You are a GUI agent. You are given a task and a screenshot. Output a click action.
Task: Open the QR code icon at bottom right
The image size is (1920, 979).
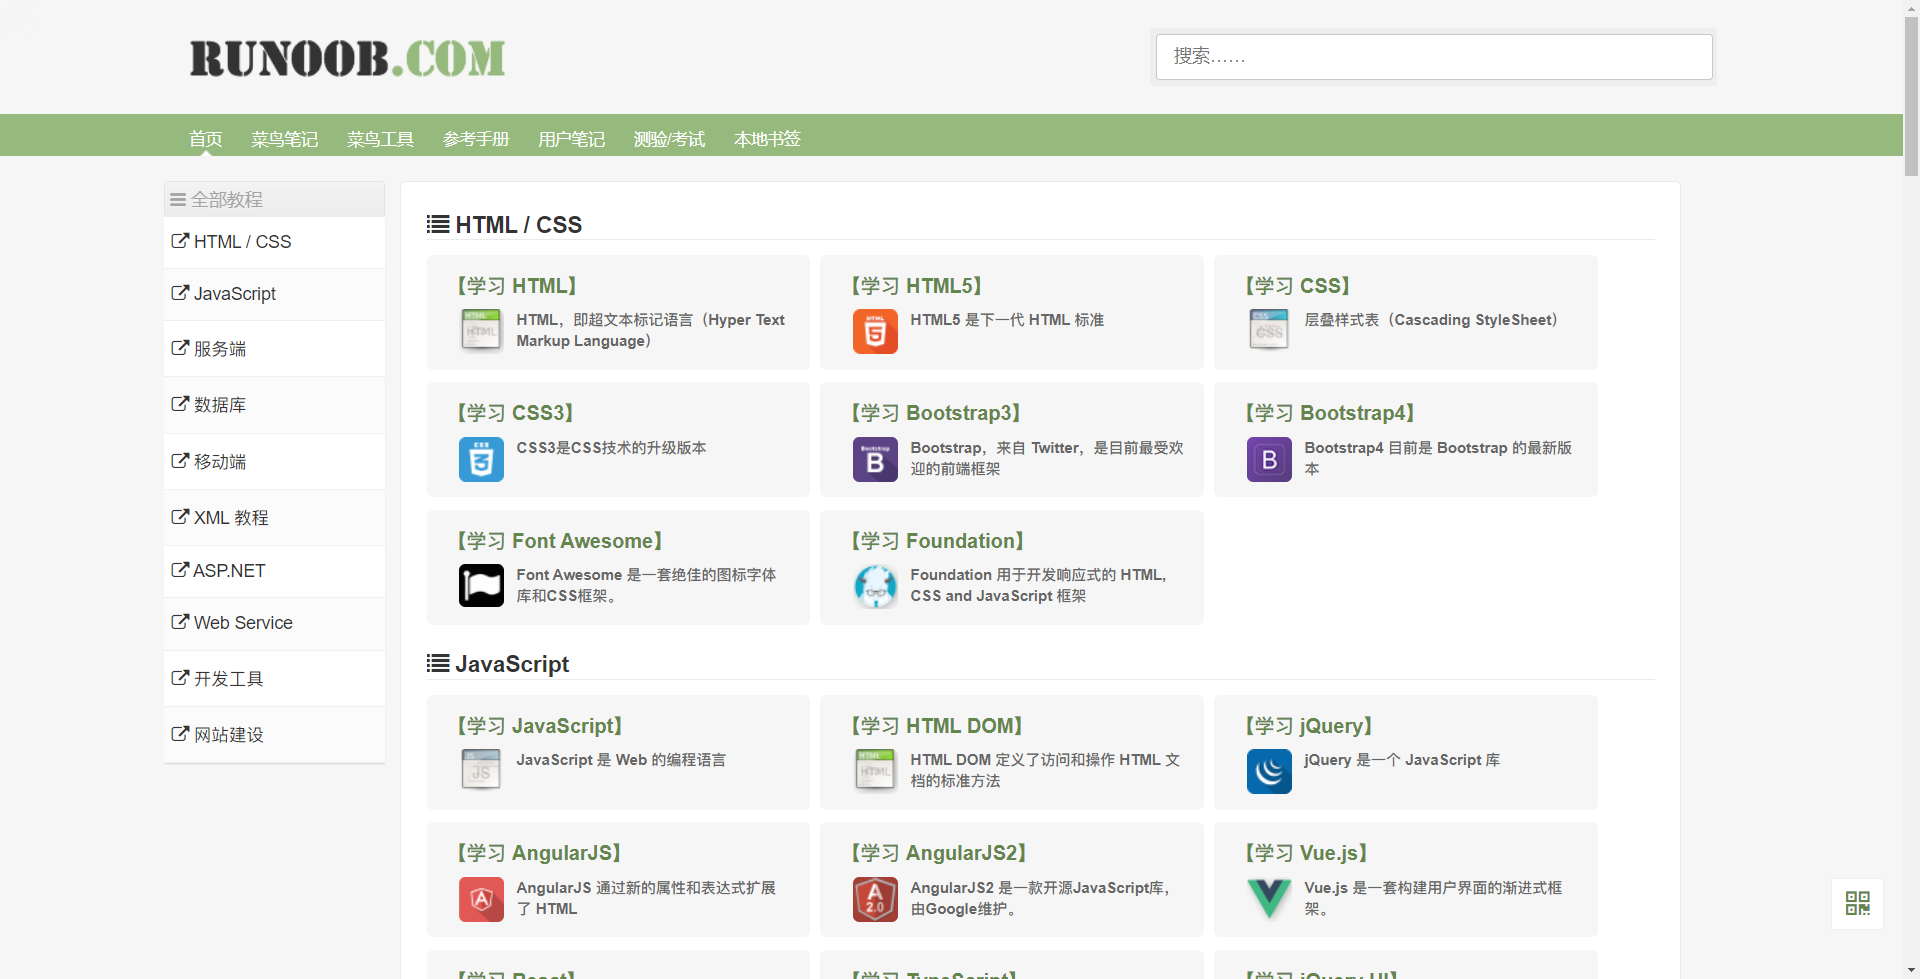1857,904
